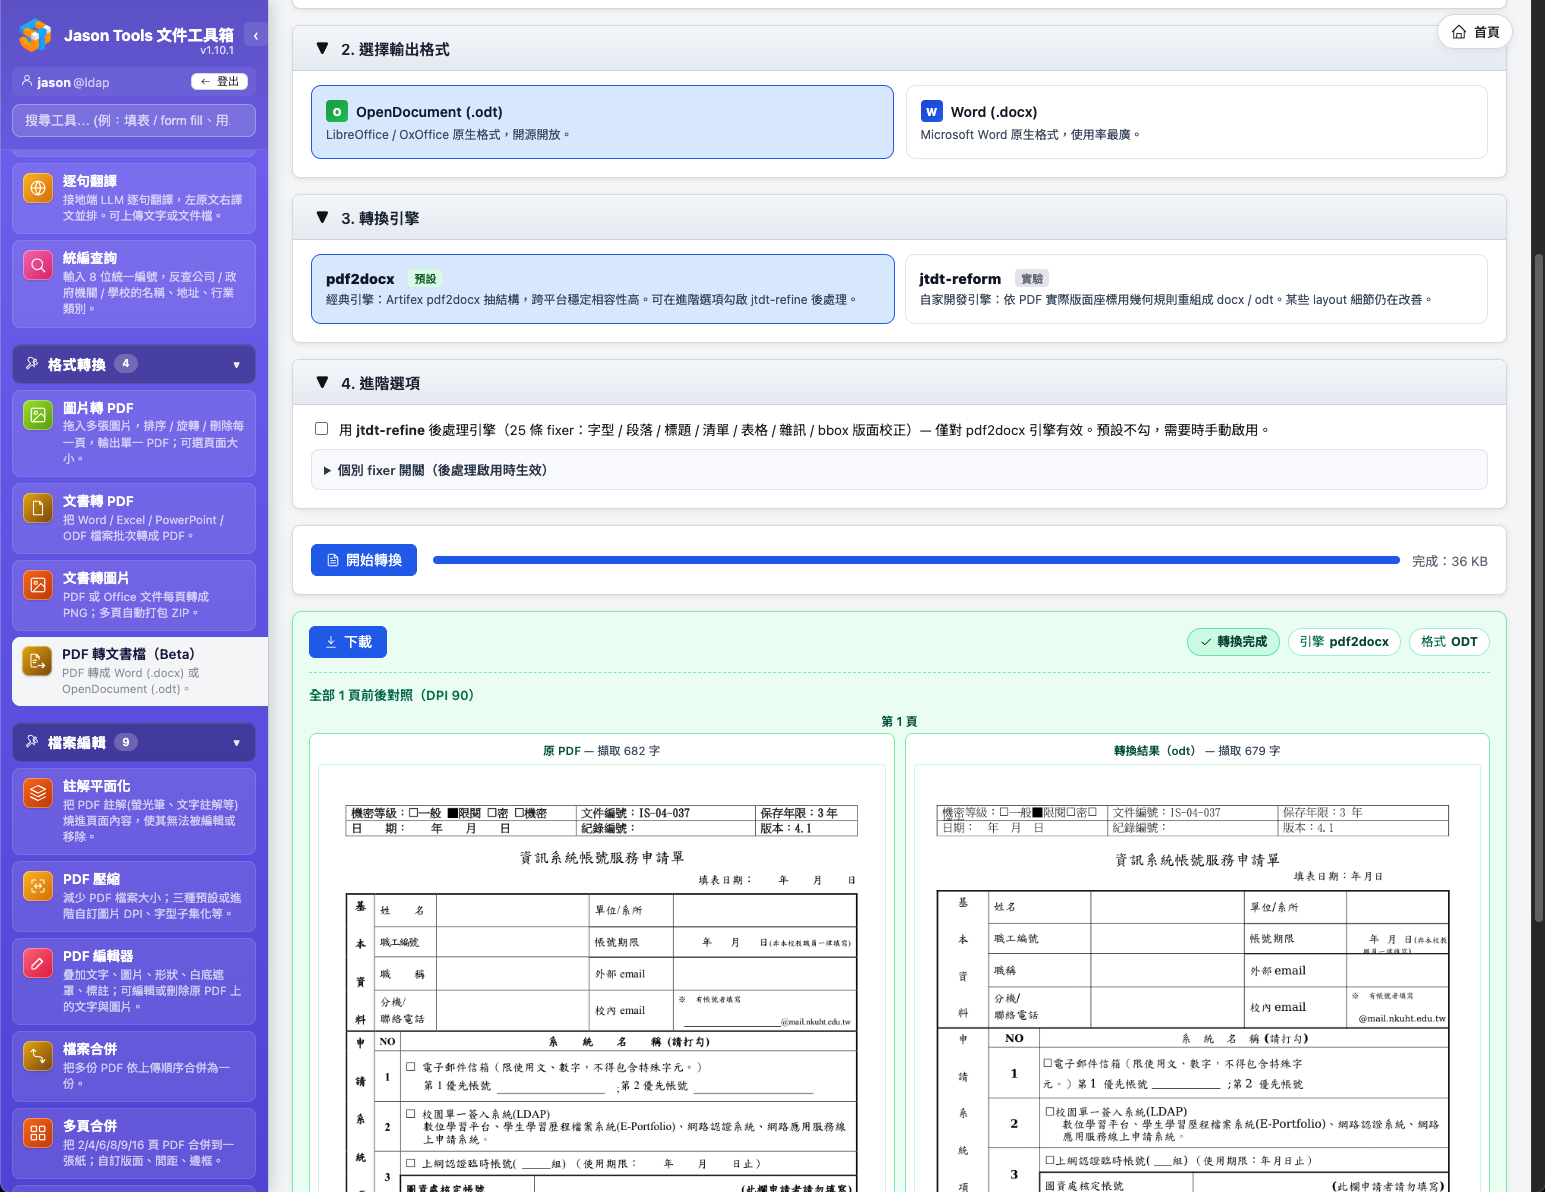Expand 個別 fixer 開關 details

(x=899, y=470)
